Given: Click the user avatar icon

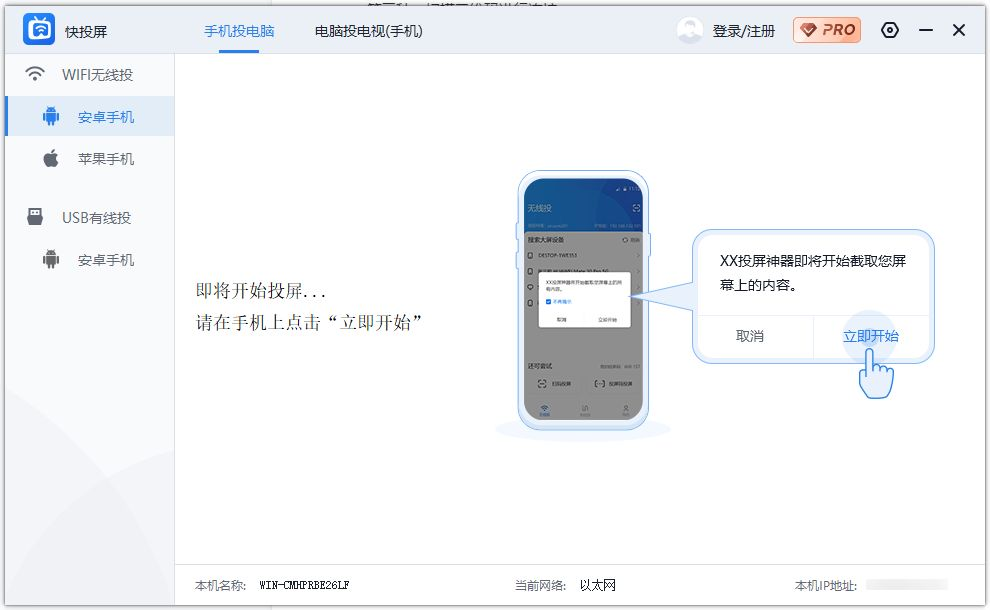Looking at the screenshot, I should click(x=690, y=30).
